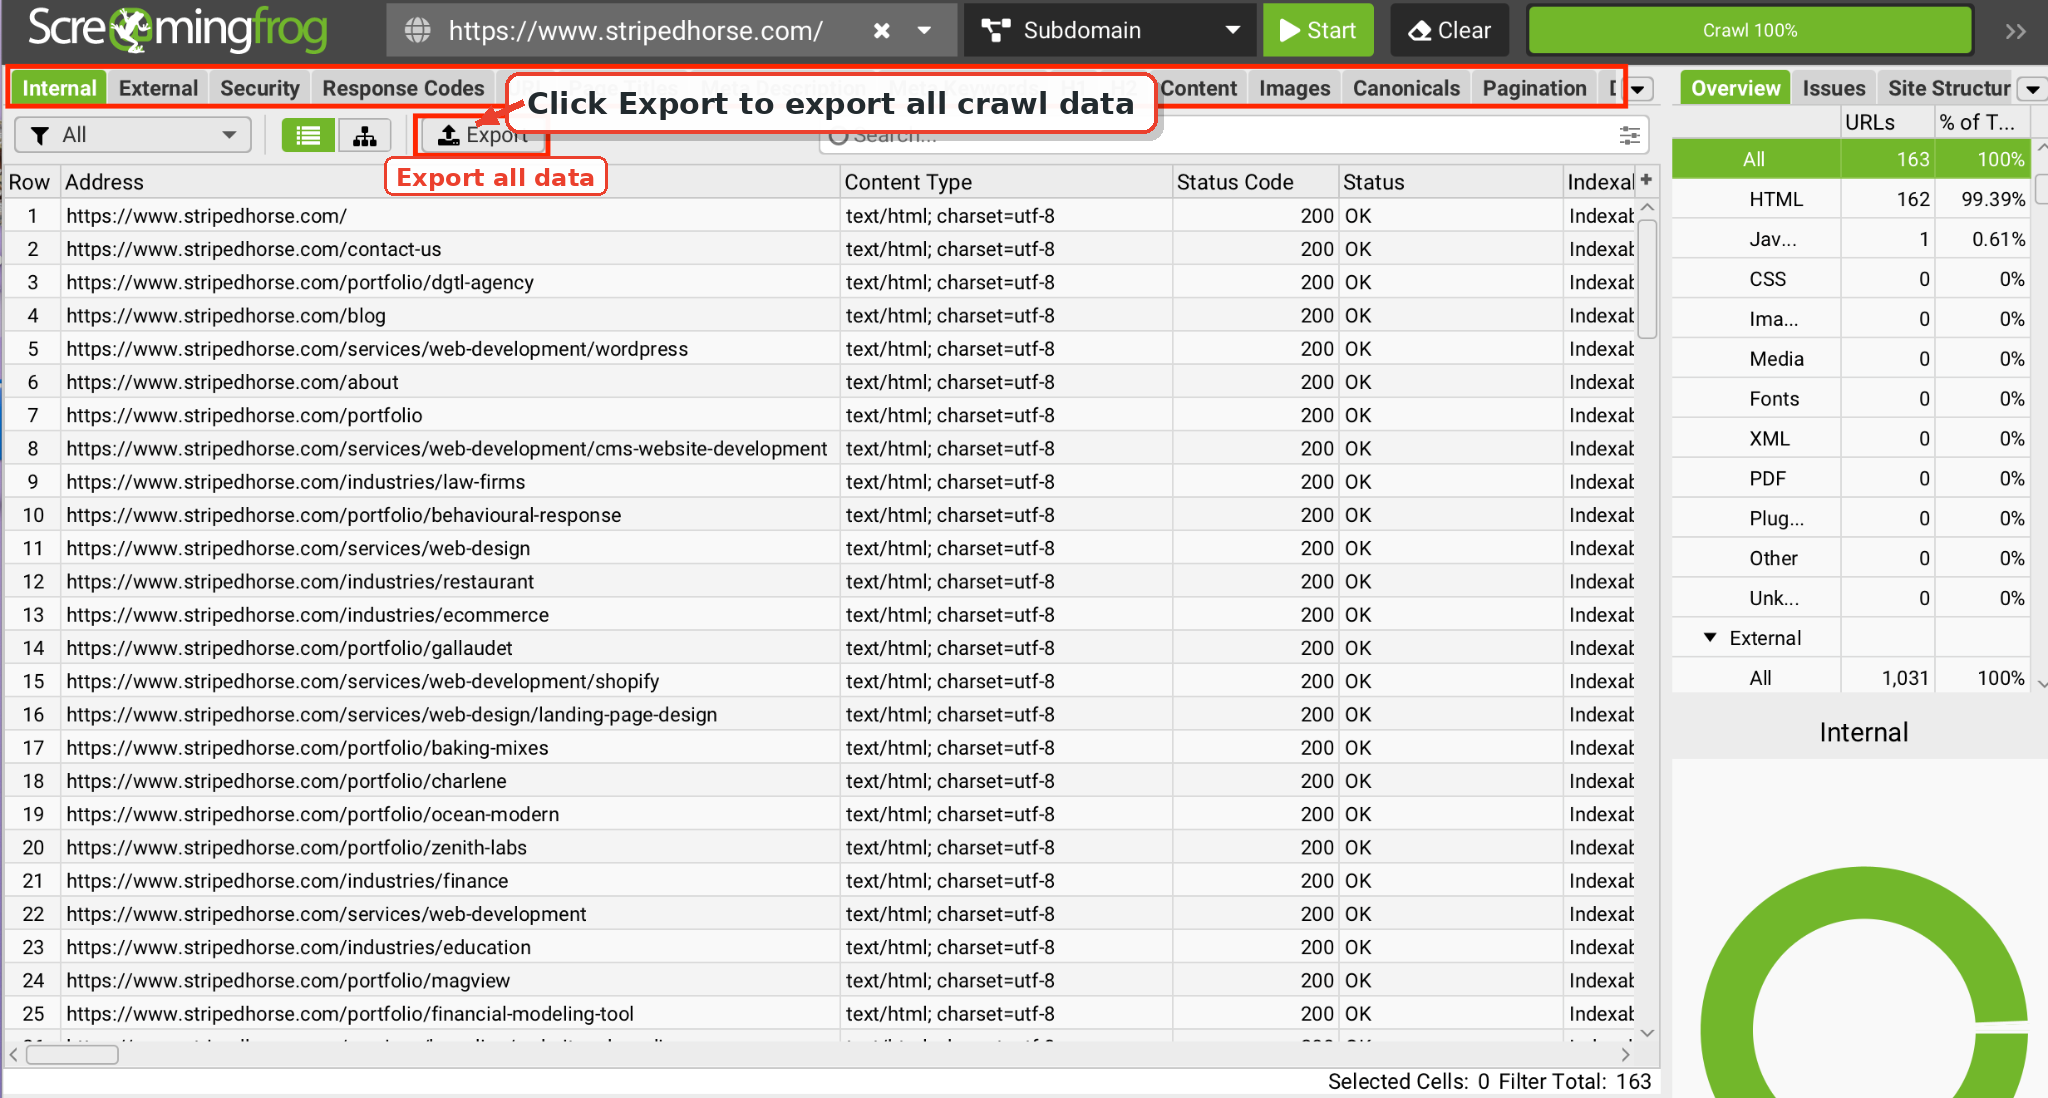Open the Content tab
2048x1098 pixels.
click(1198, 88)
